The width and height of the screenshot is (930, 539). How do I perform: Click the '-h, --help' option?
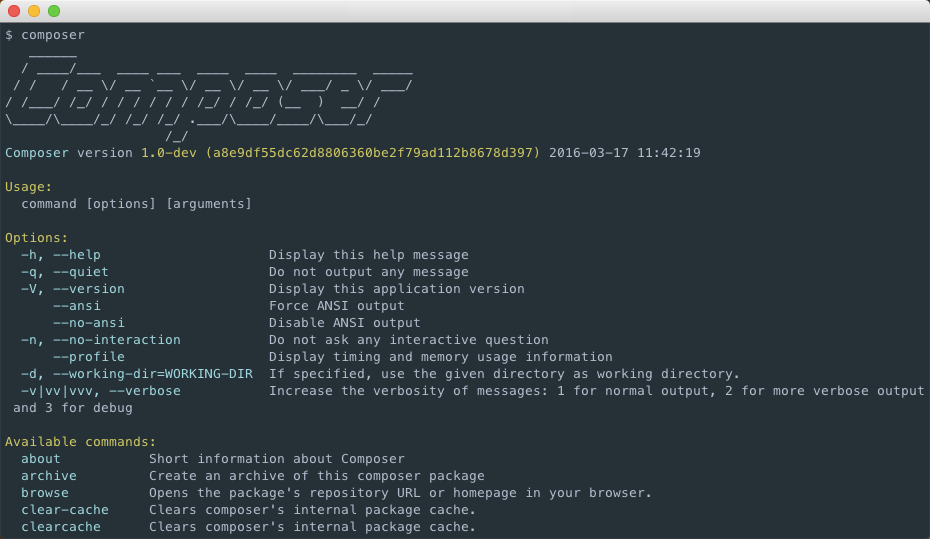(x=60, y=255)
